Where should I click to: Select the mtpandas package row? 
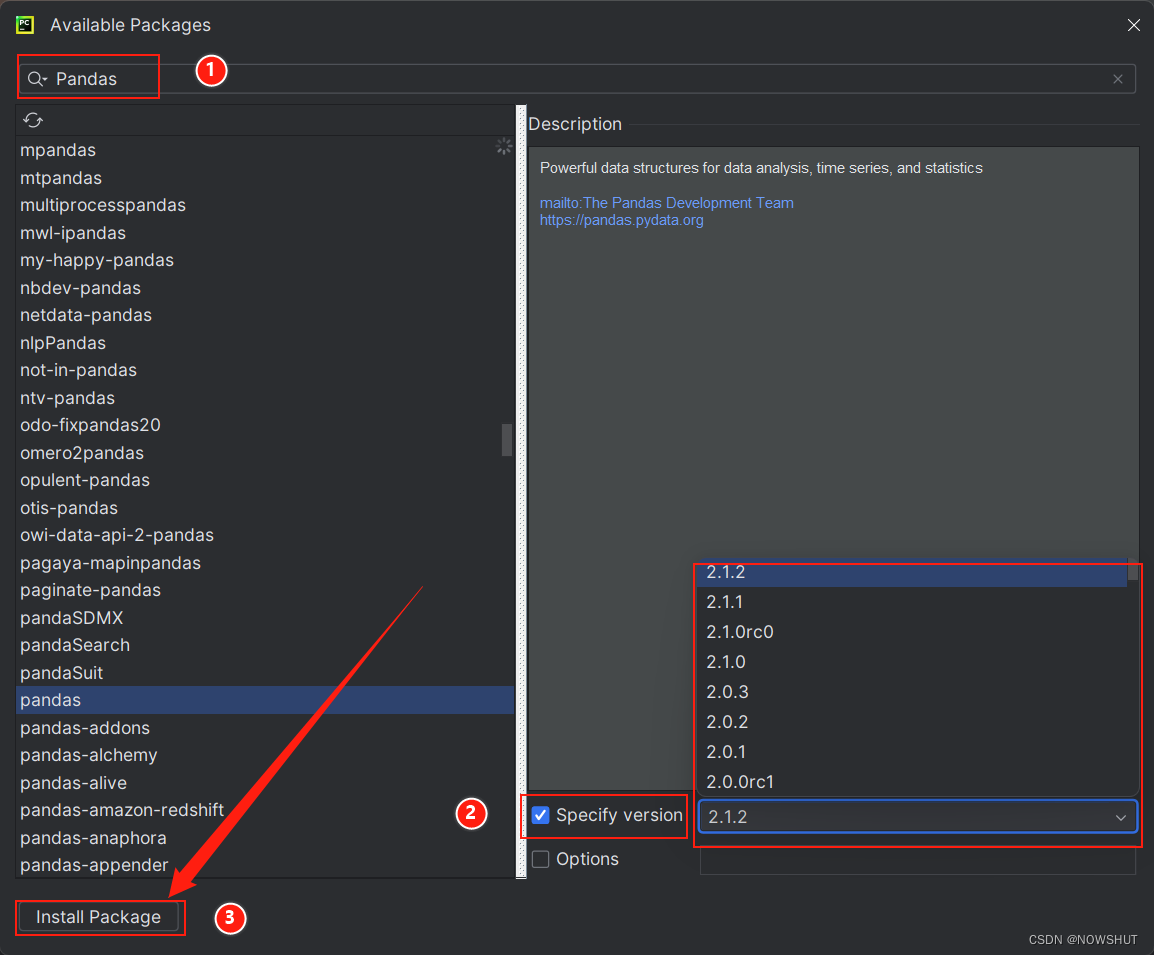(265, 178)
